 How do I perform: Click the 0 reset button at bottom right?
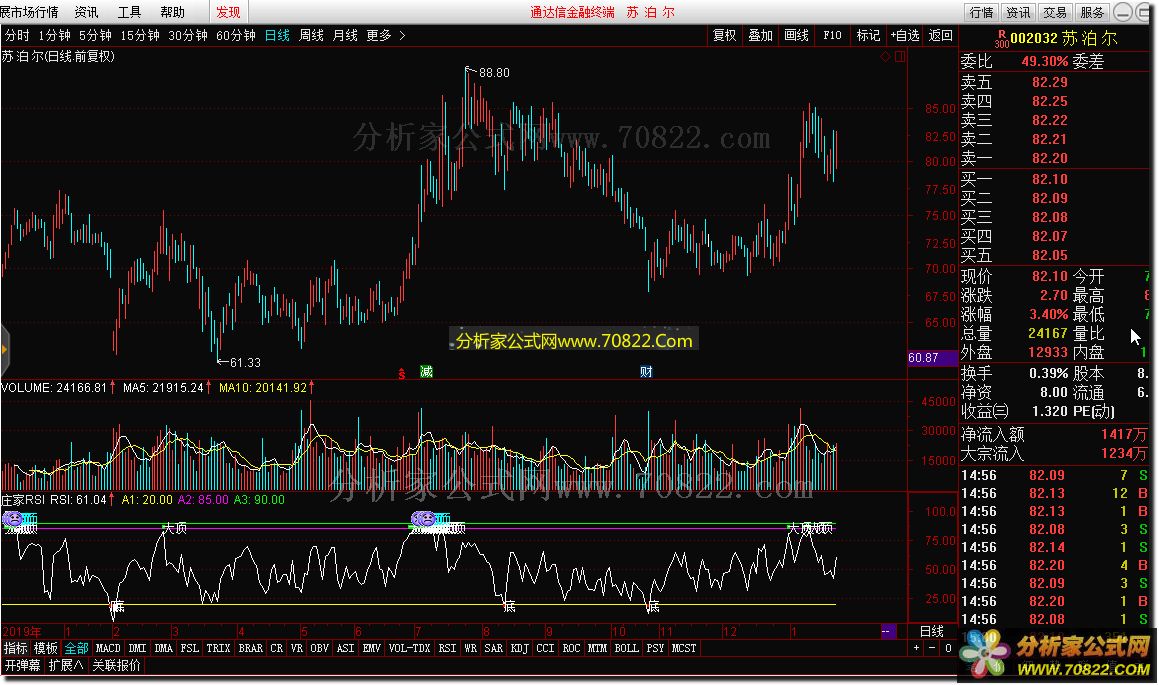pyautogui.click(x=948, y=648)
